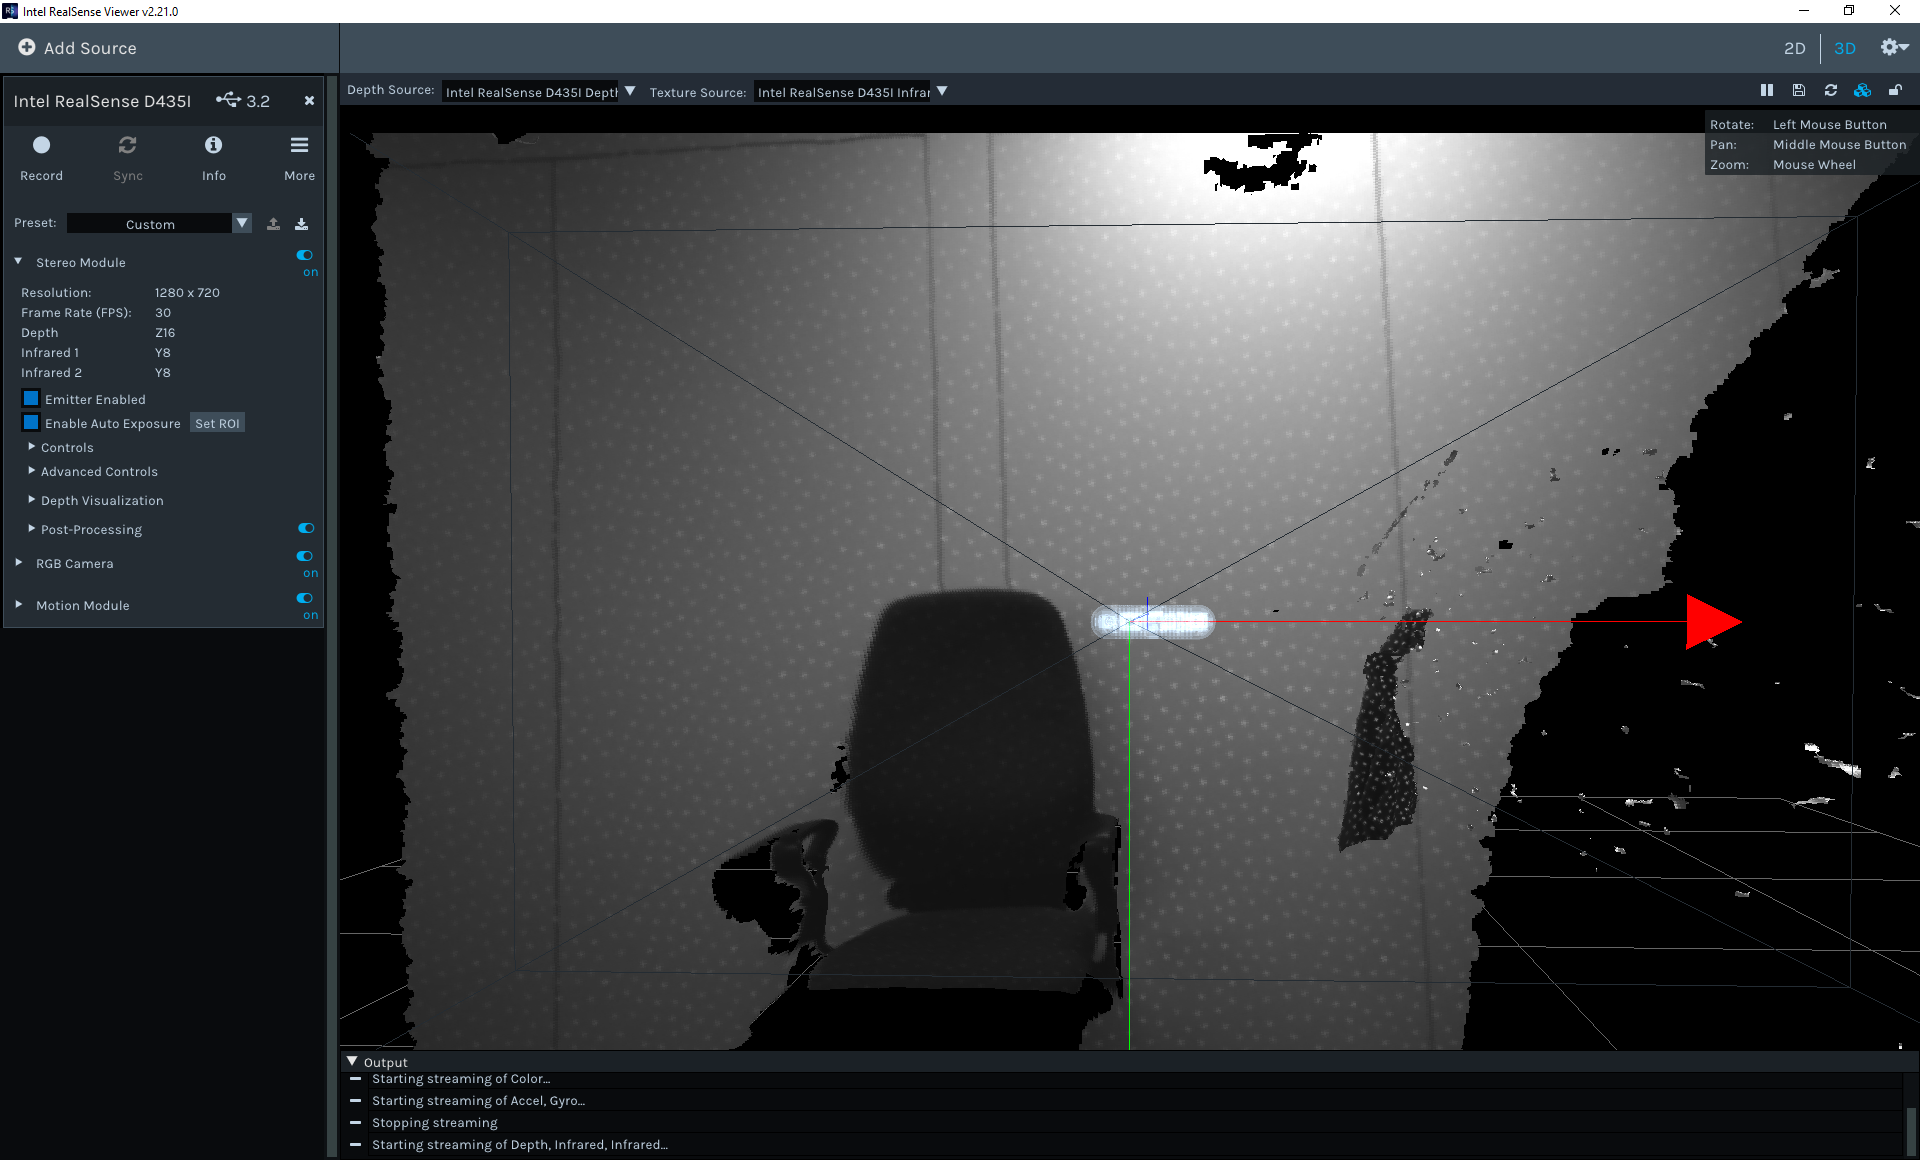The image size is (1920, 1160).
Task: Uncheck the Enable Auto Exposure checkbox
Action: point(31,422)
